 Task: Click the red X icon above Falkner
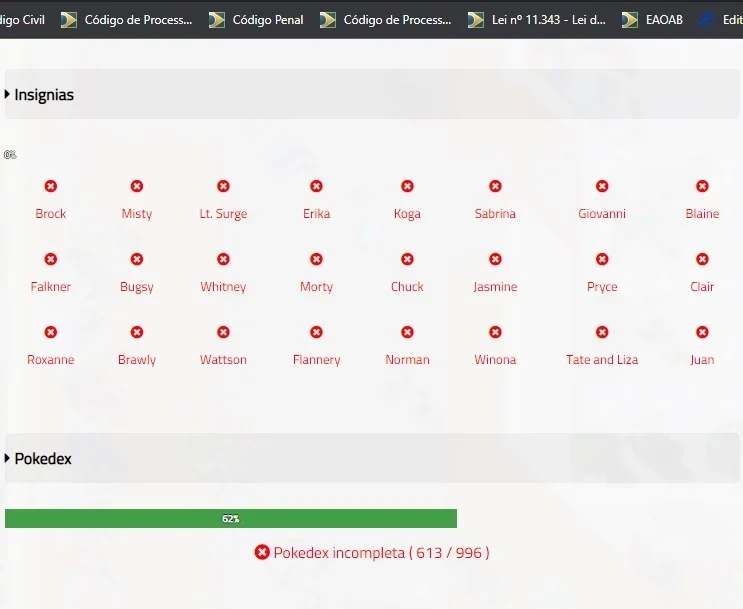51,259
